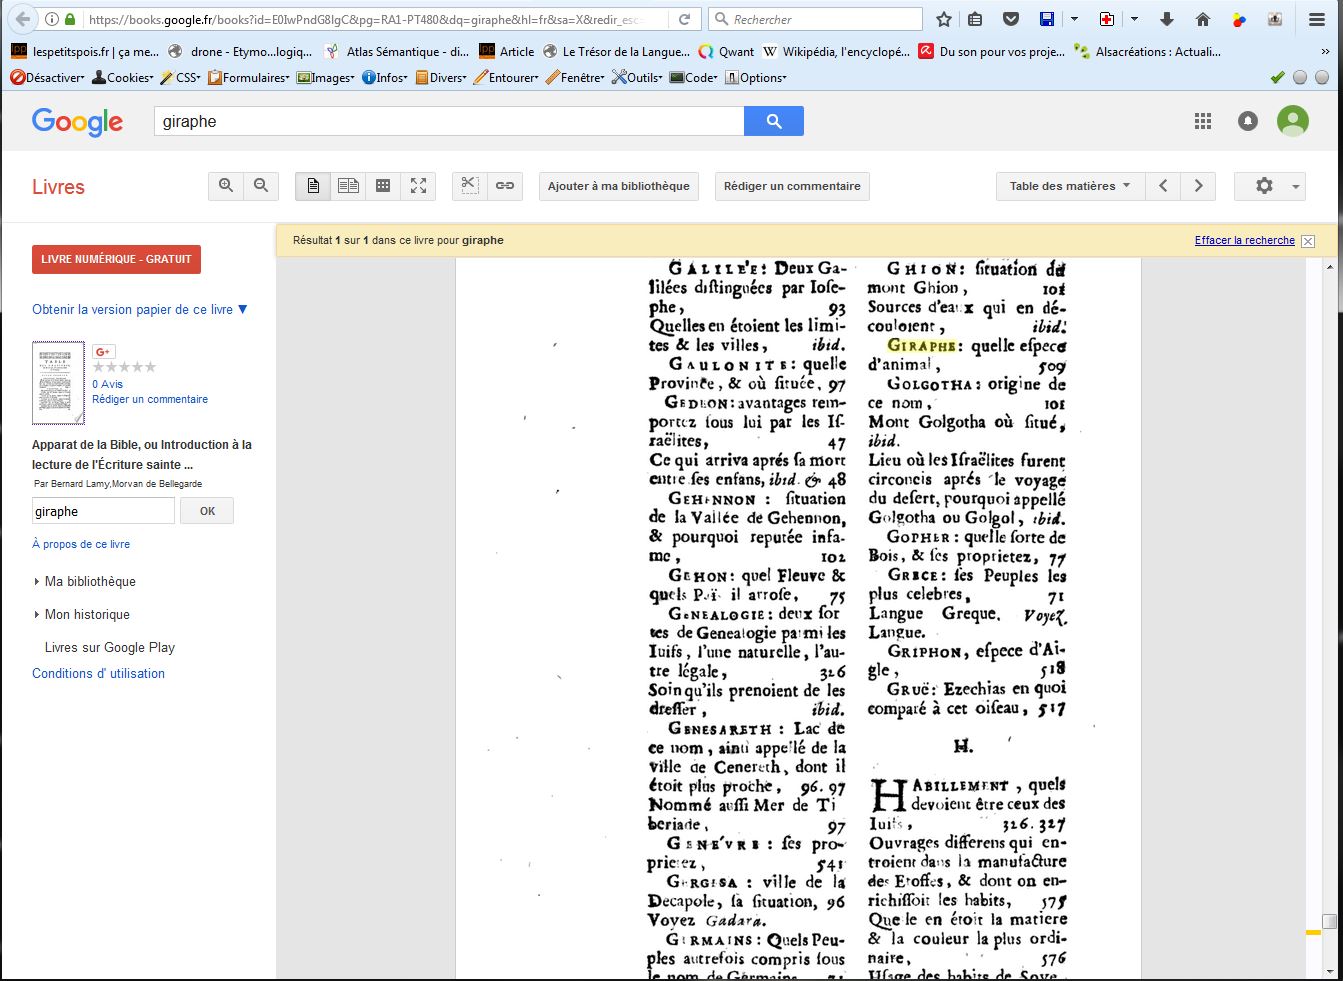Viewport: 1343px width, 981px height.
Task: Open the Outils menu in developer toolbar
Action: click(x=637, y=77)
